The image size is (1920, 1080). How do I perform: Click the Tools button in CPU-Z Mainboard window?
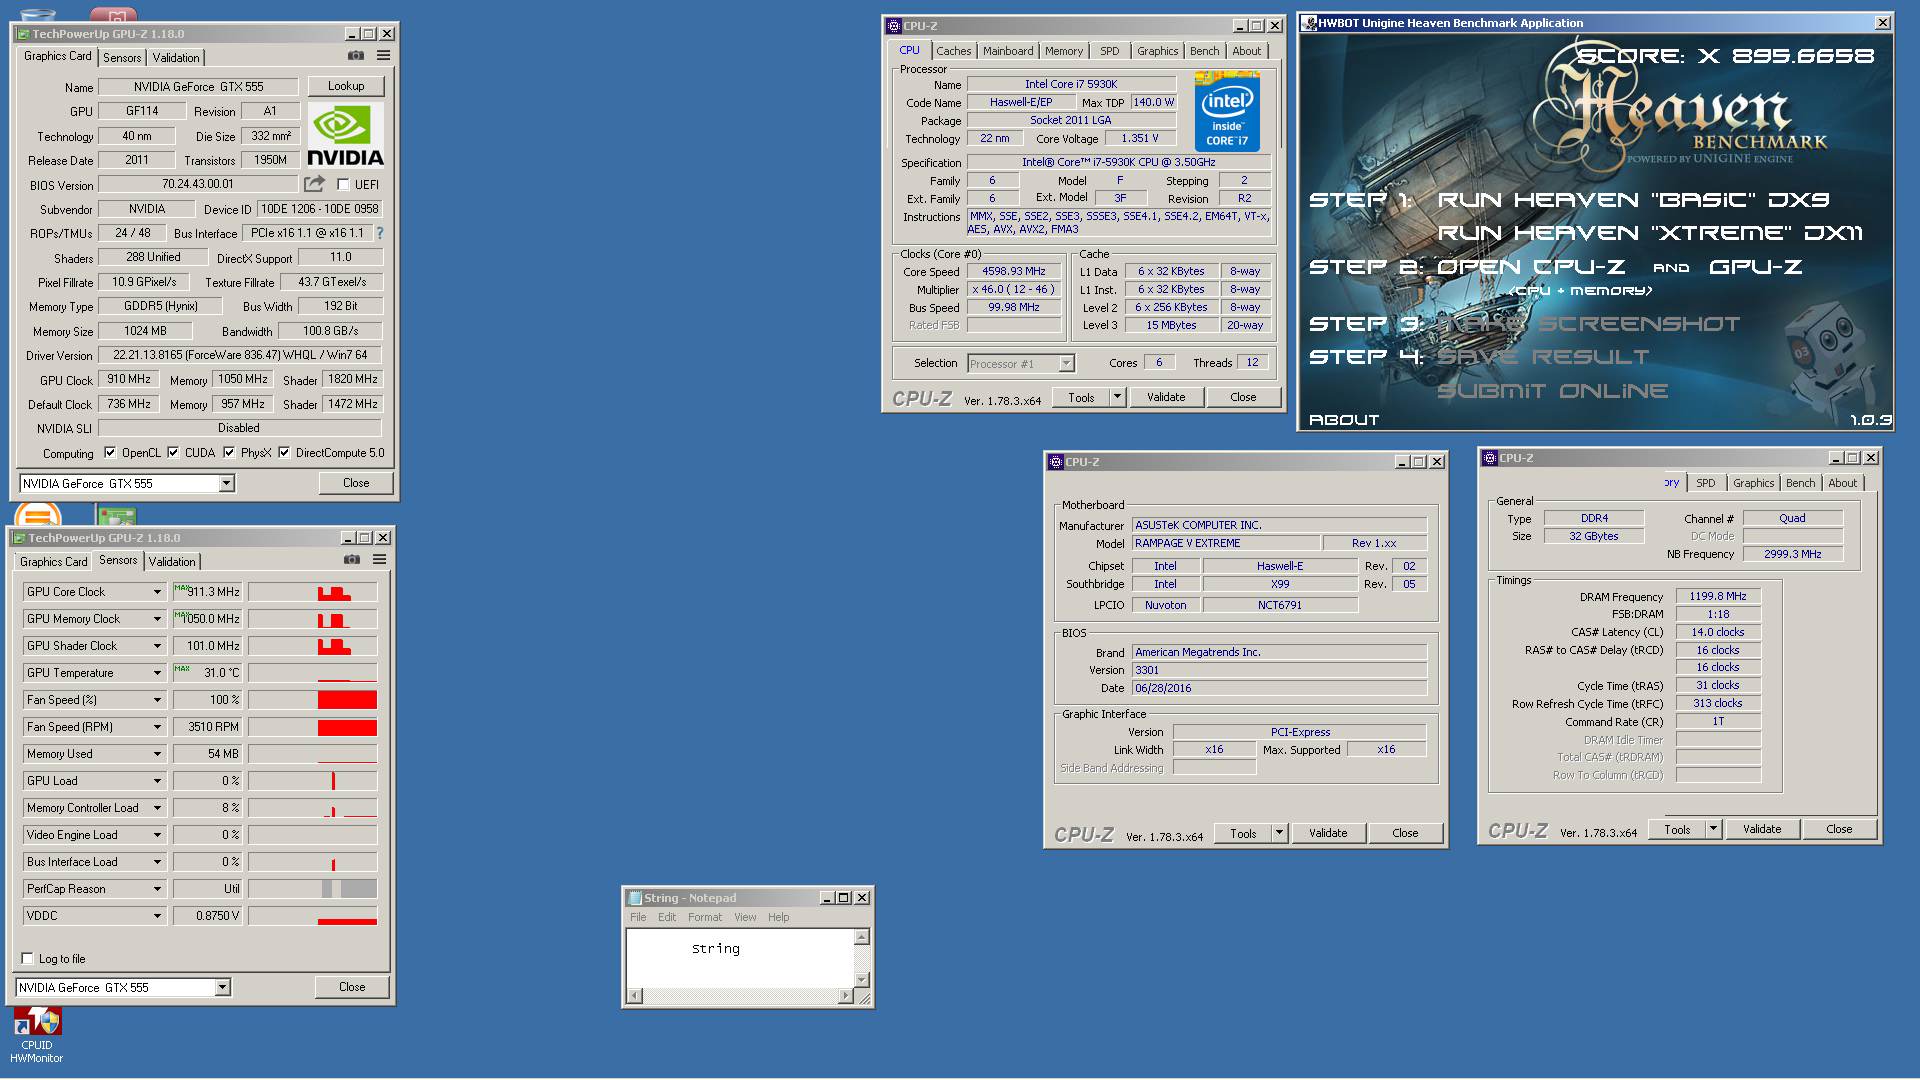pos(1243,833)
